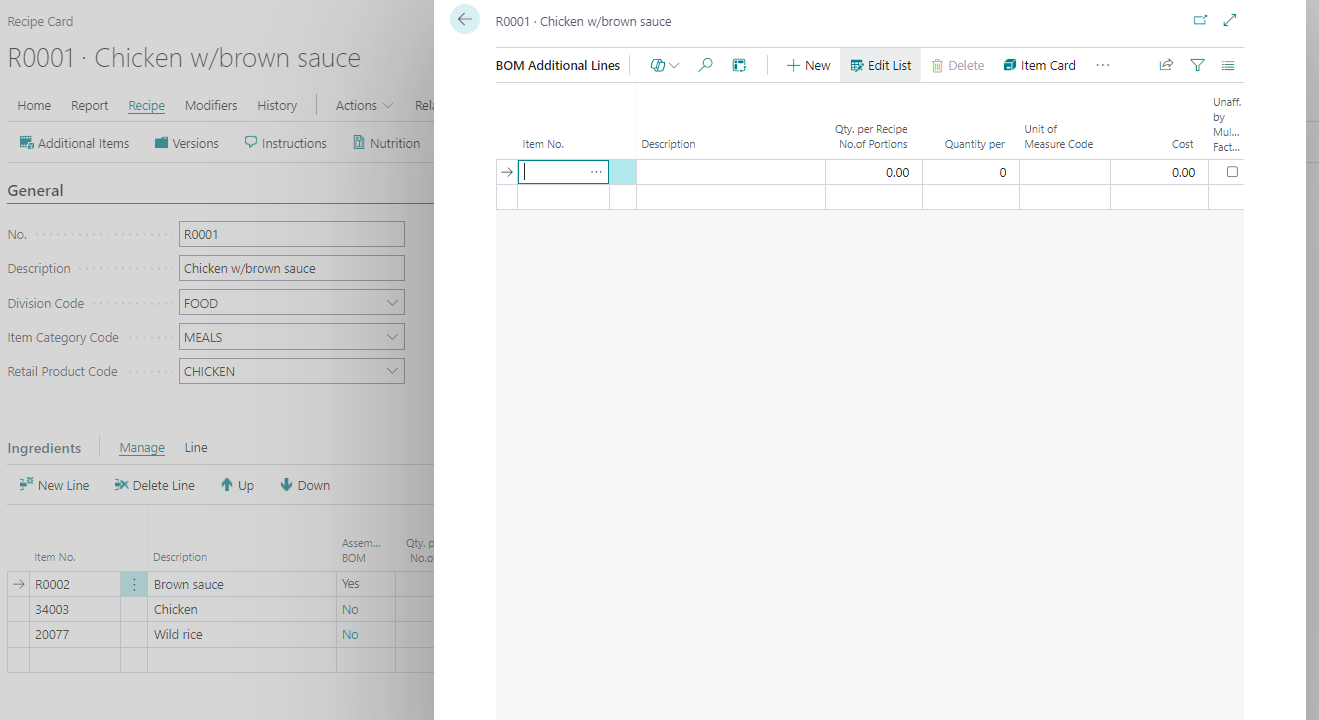Expand the Item Category Code dropdown

(x=392, y=337)
